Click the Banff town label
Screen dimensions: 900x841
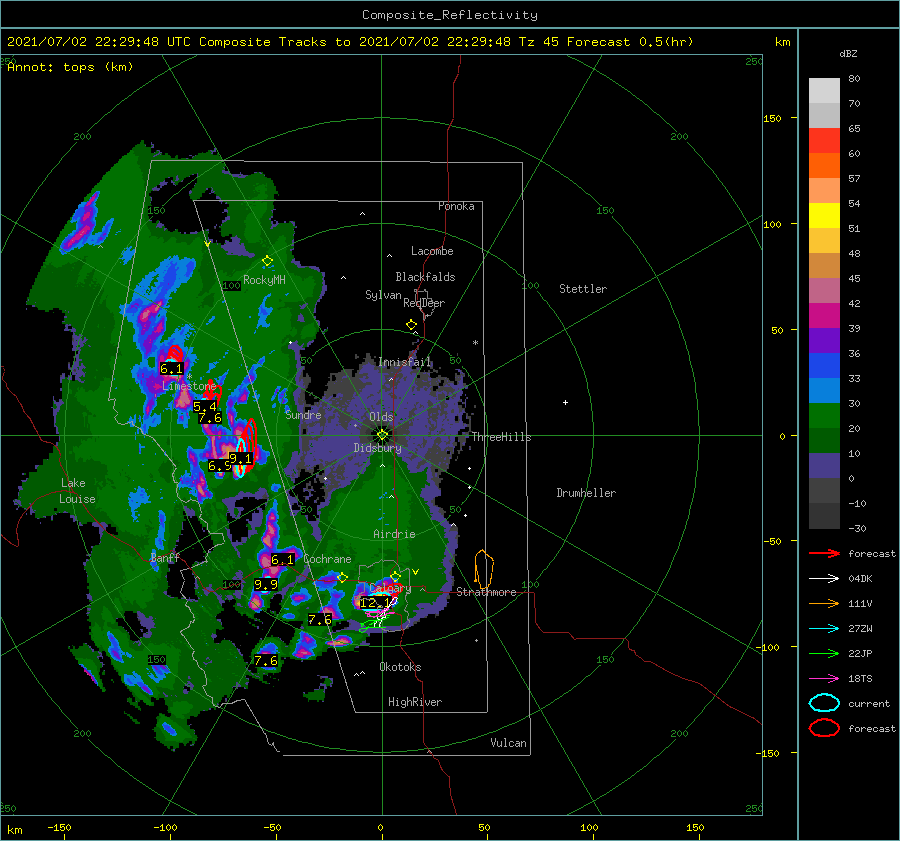click(165, 557)
